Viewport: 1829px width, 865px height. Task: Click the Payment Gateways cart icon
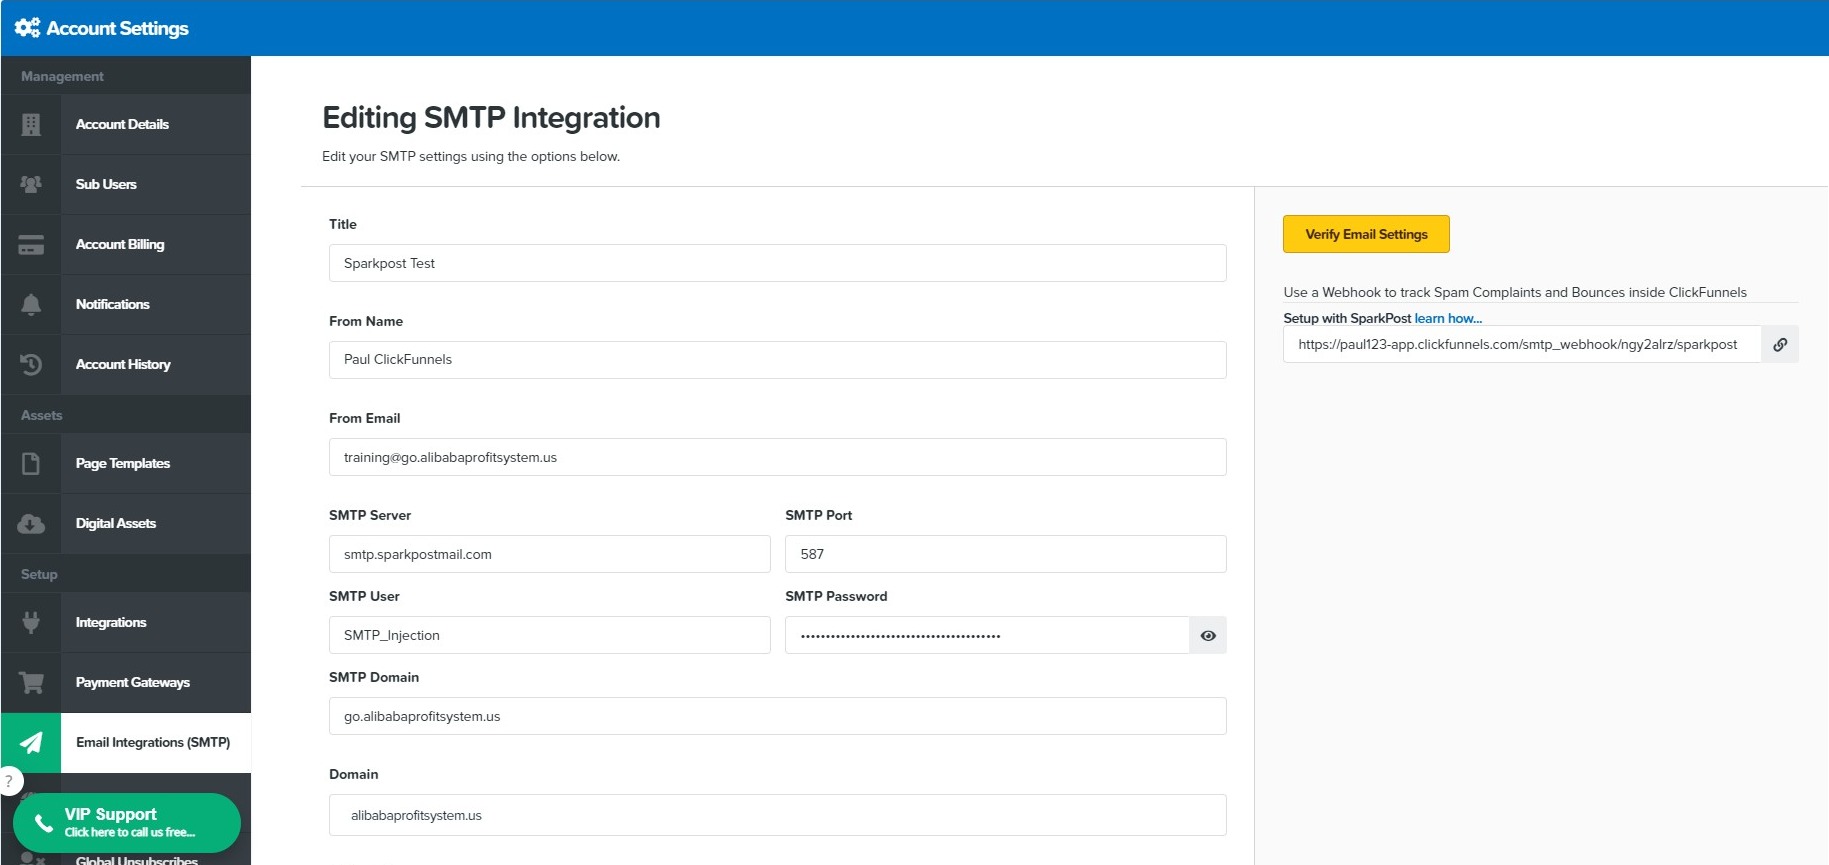[31, 682]
